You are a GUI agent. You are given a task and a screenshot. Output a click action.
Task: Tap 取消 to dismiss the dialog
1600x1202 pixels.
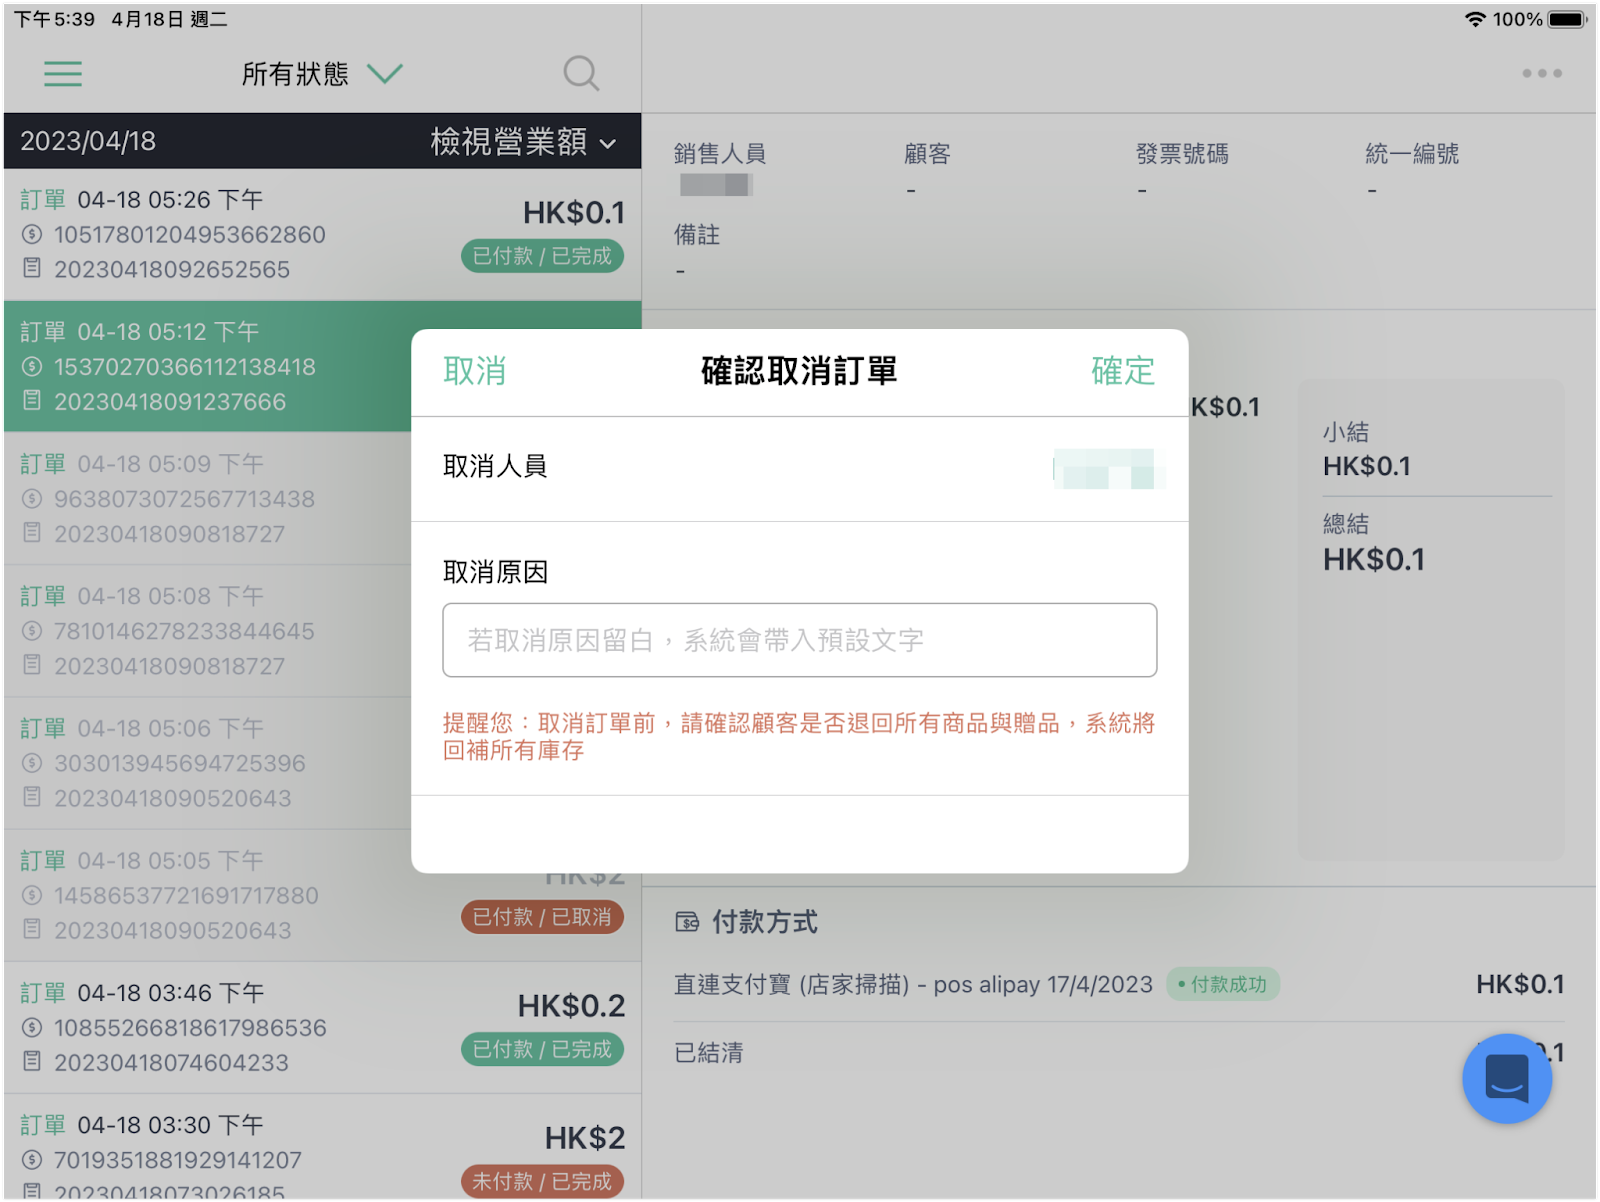474,371
